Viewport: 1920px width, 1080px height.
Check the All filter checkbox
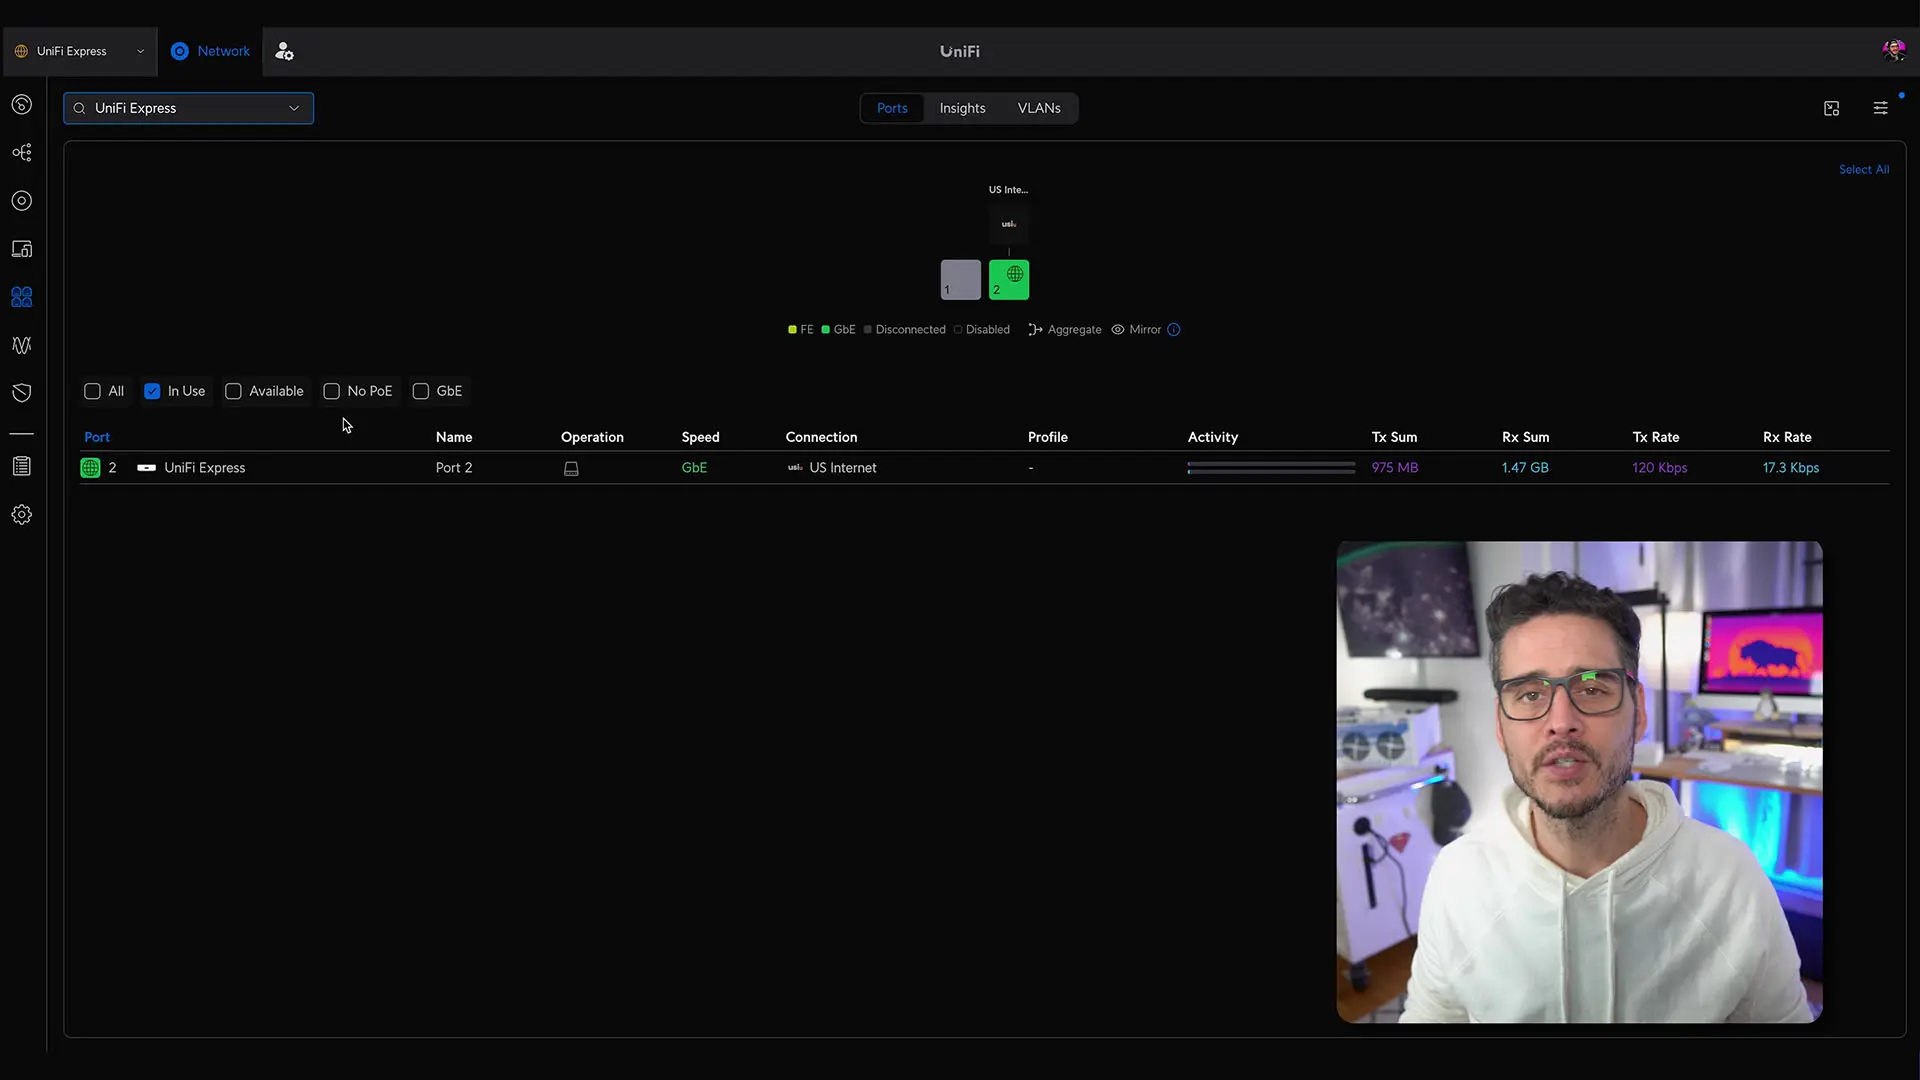92,391
